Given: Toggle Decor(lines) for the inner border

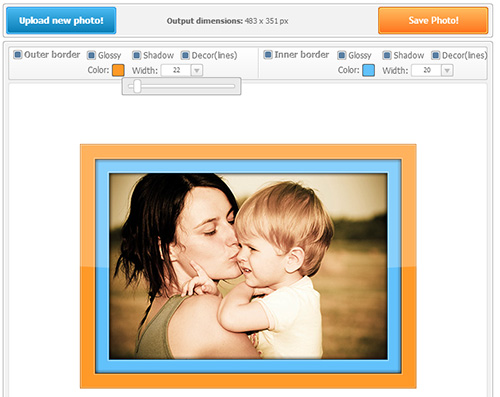Looking at the screenshot, I should pos(435,55).
